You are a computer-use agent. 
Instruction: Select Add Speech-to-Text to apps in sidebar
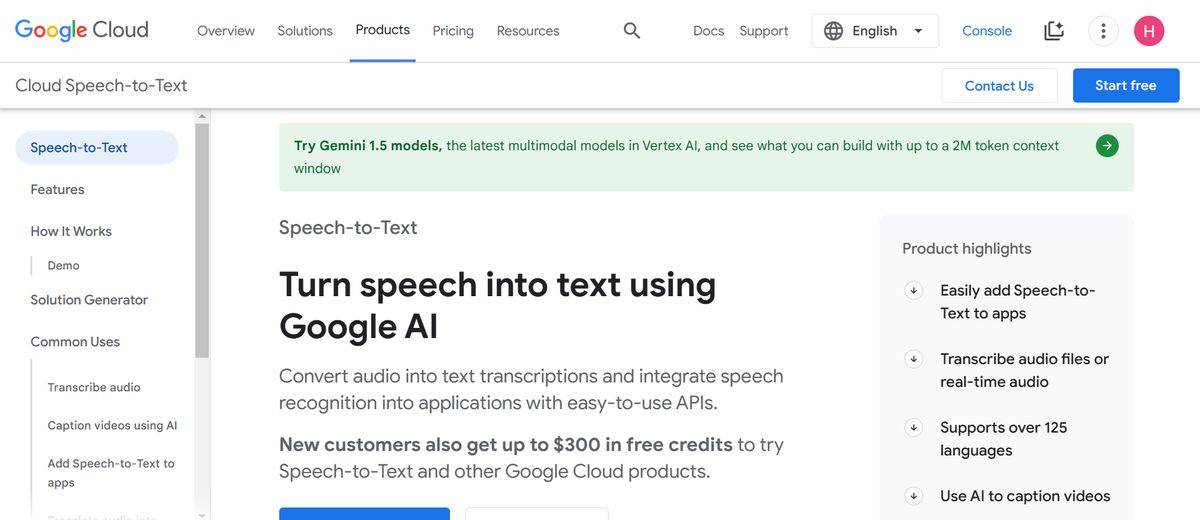coord(111,473)
